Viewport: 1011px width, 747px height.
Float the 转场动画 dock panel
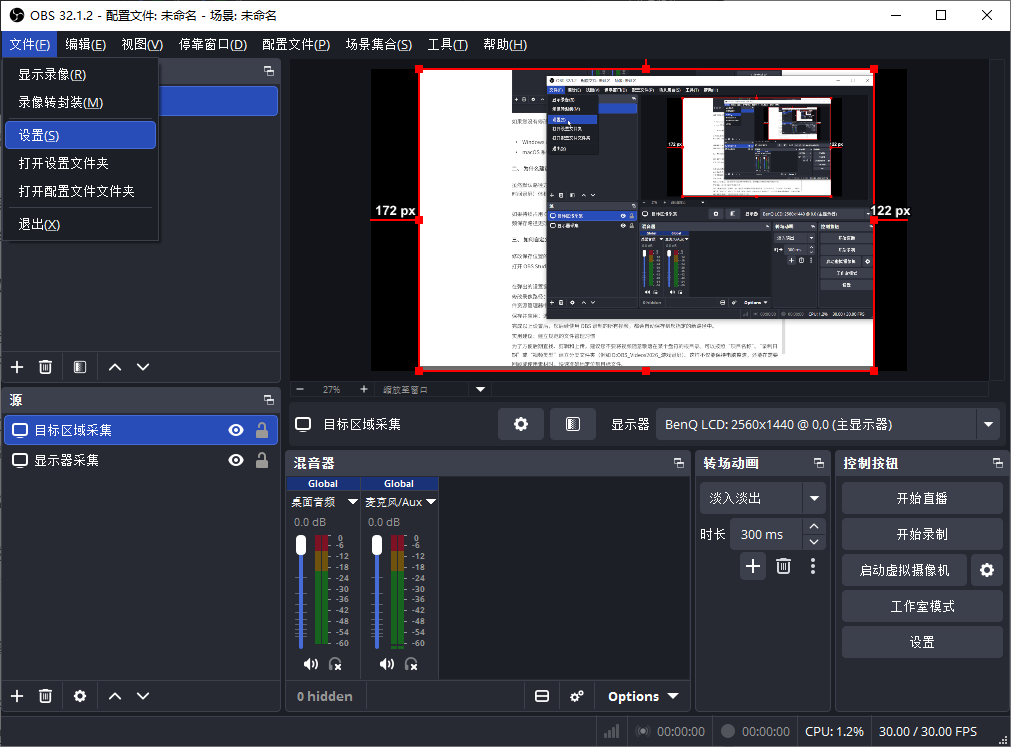coord(819,463)
